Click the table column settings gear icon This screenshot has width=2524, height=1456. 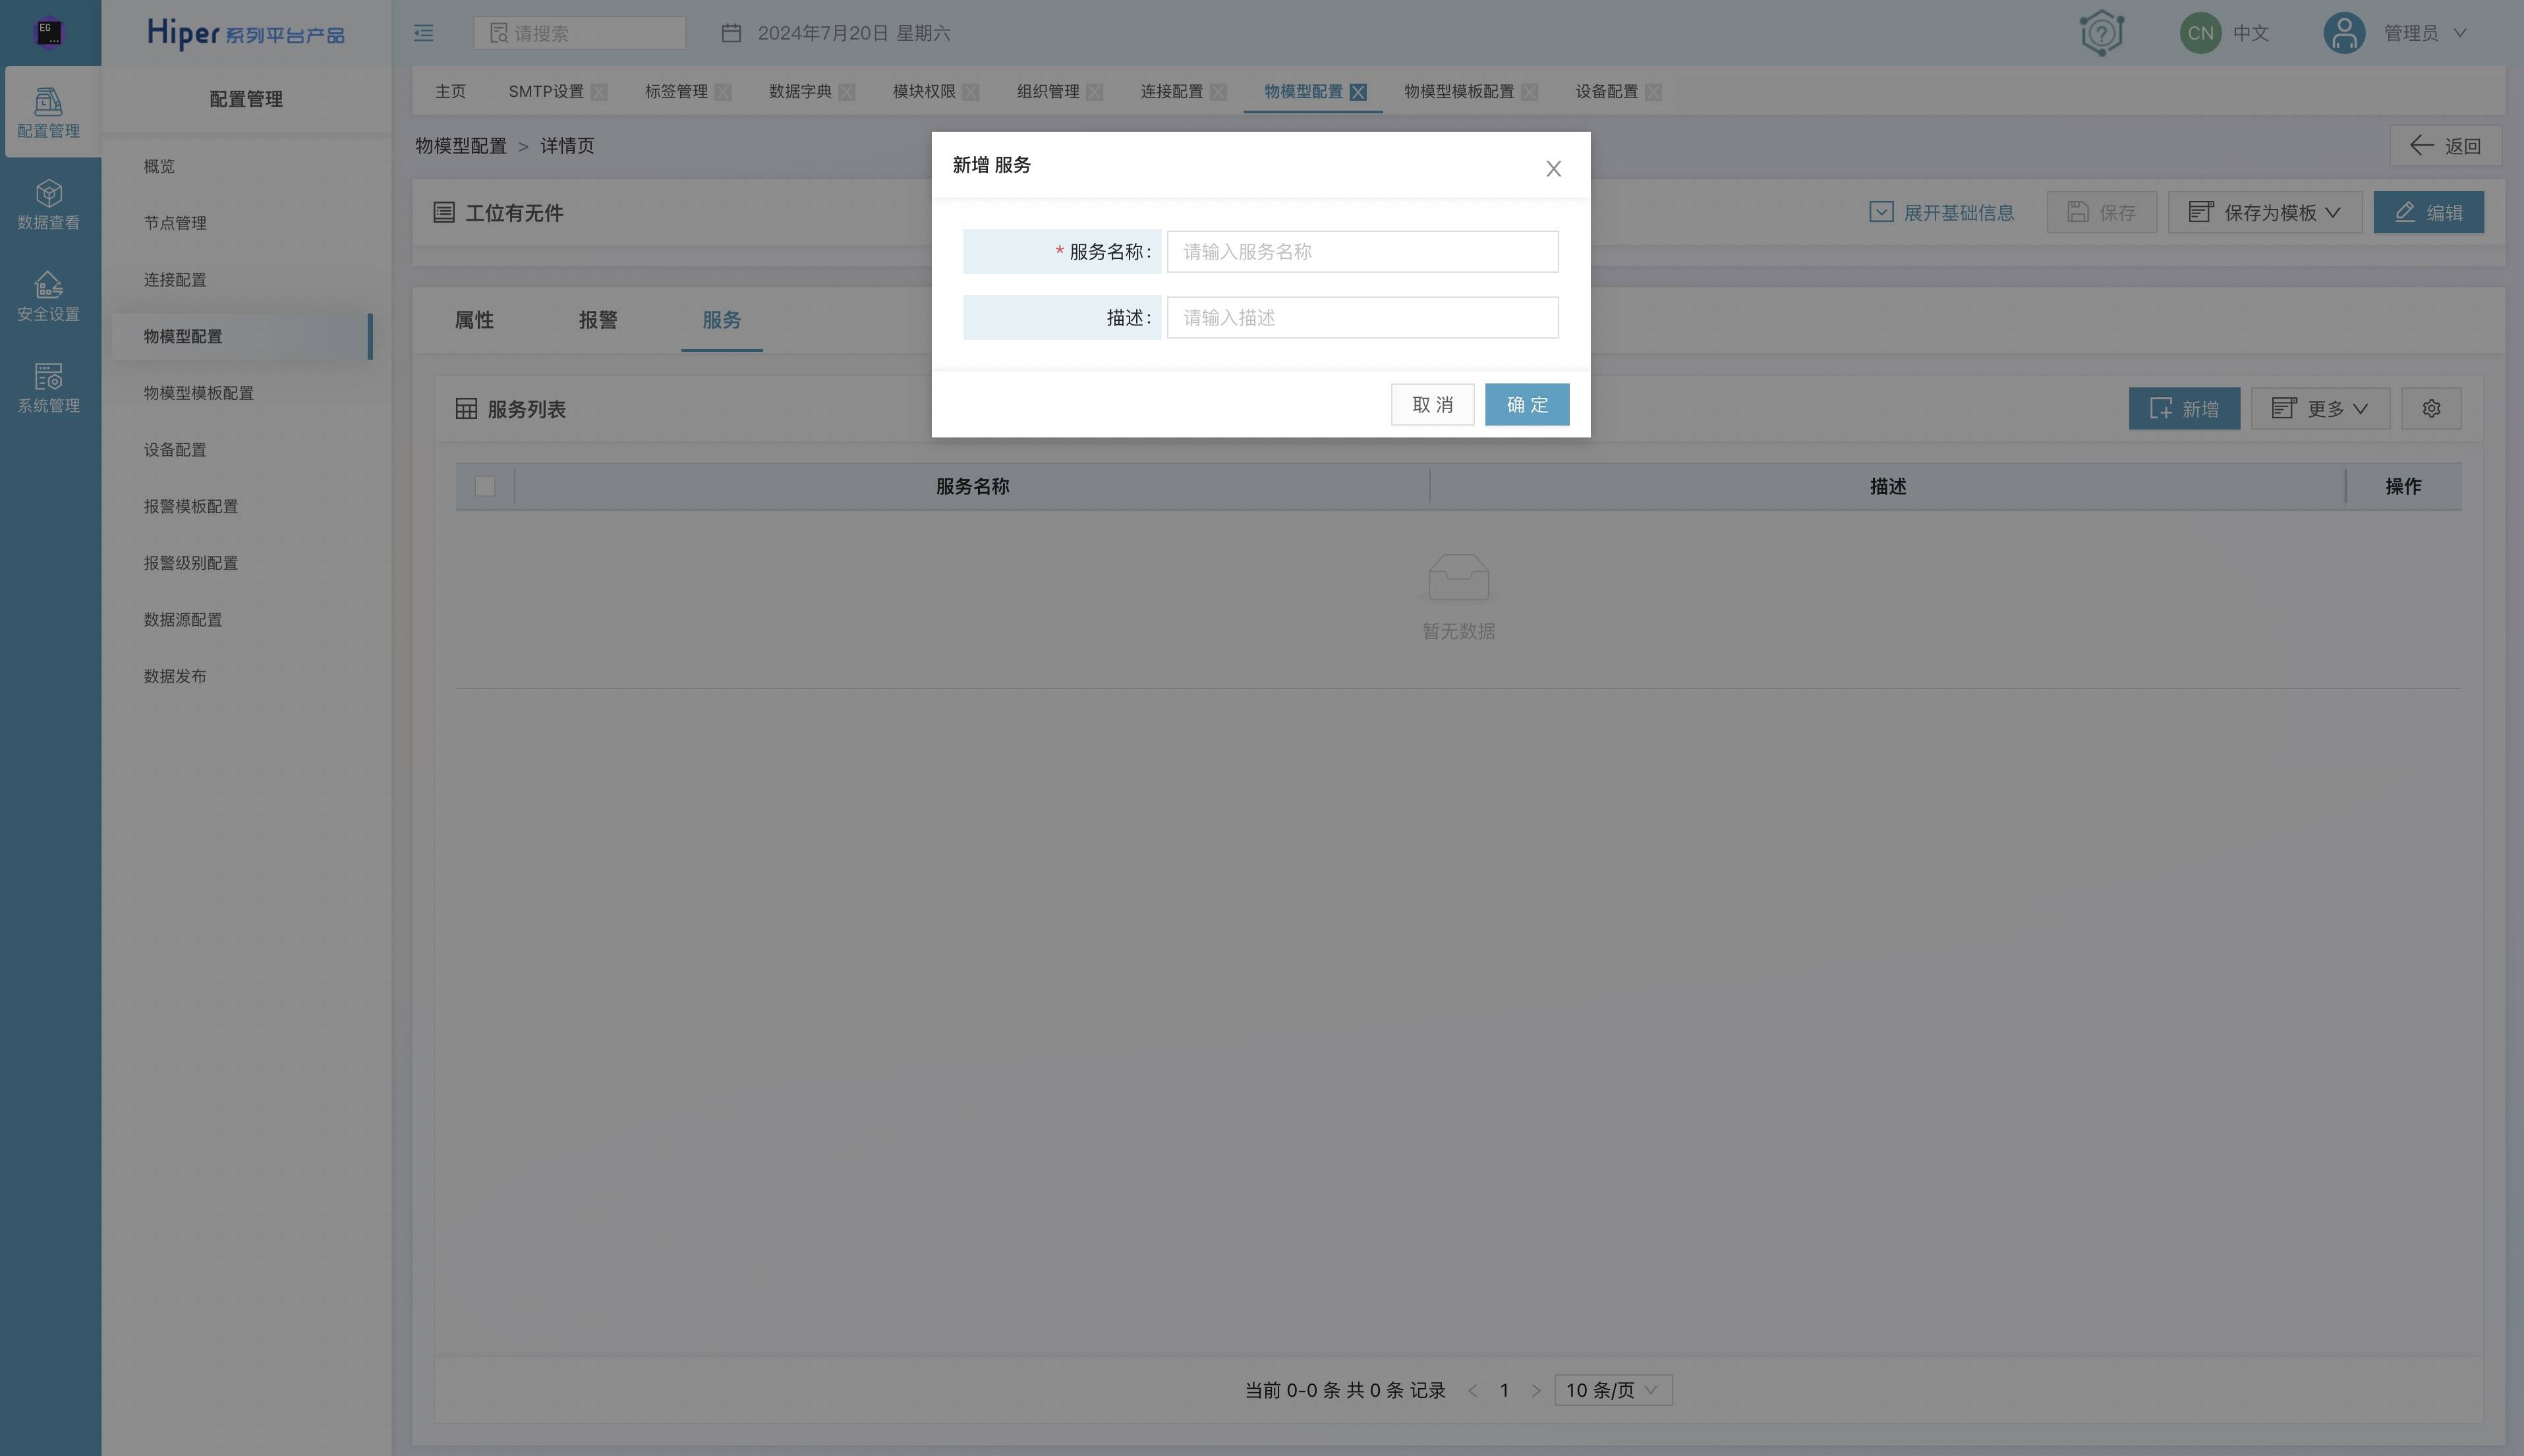click(2431, 409)
